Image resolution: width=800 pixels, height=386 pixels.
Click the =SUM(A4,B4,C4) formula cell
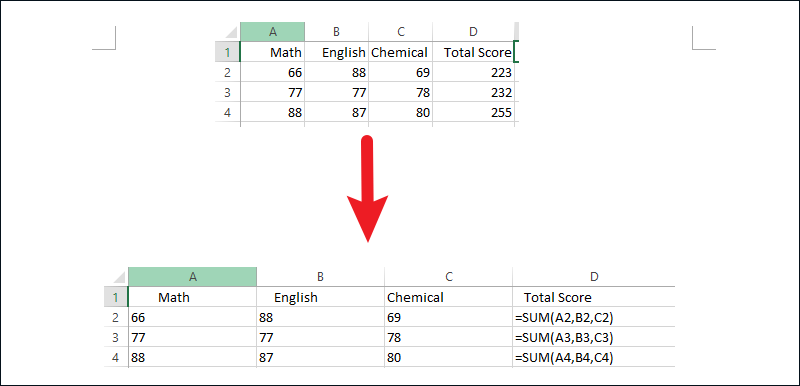pos(594,357)
